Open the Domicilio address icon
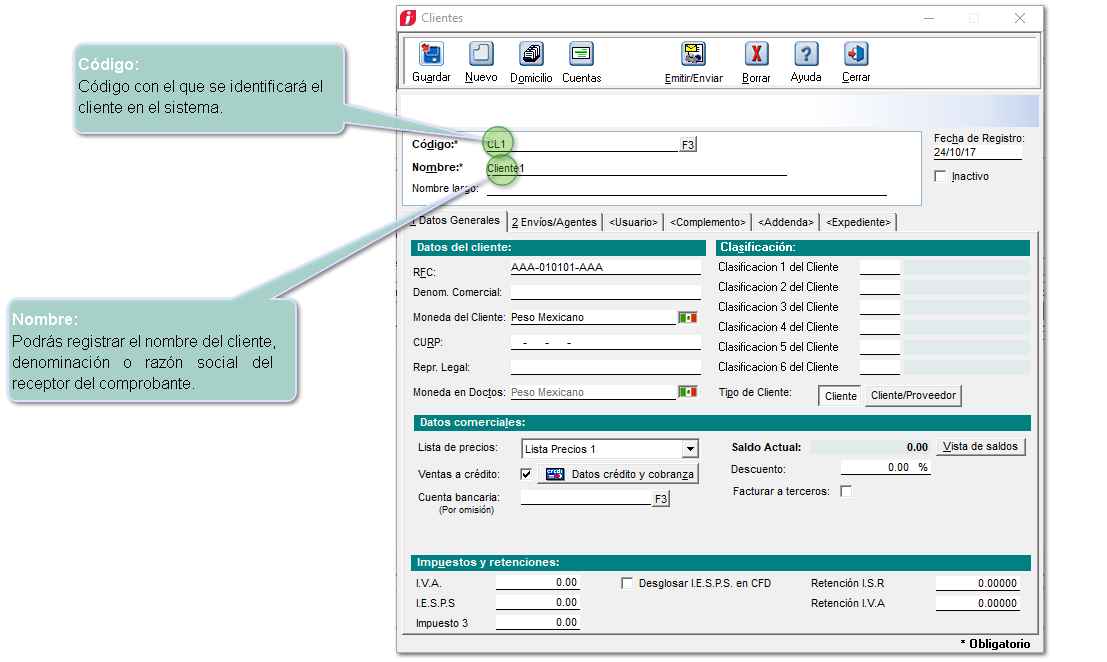 click(x=531, y=55)
